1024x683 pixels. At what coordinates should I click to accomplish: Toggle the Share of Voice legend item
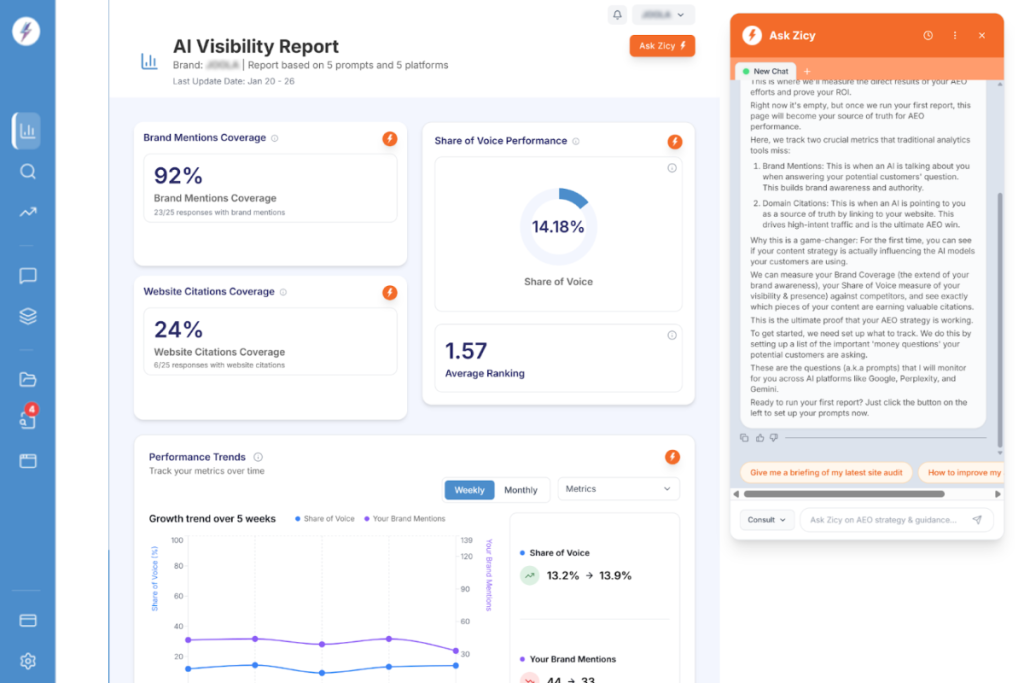(325, 518)
